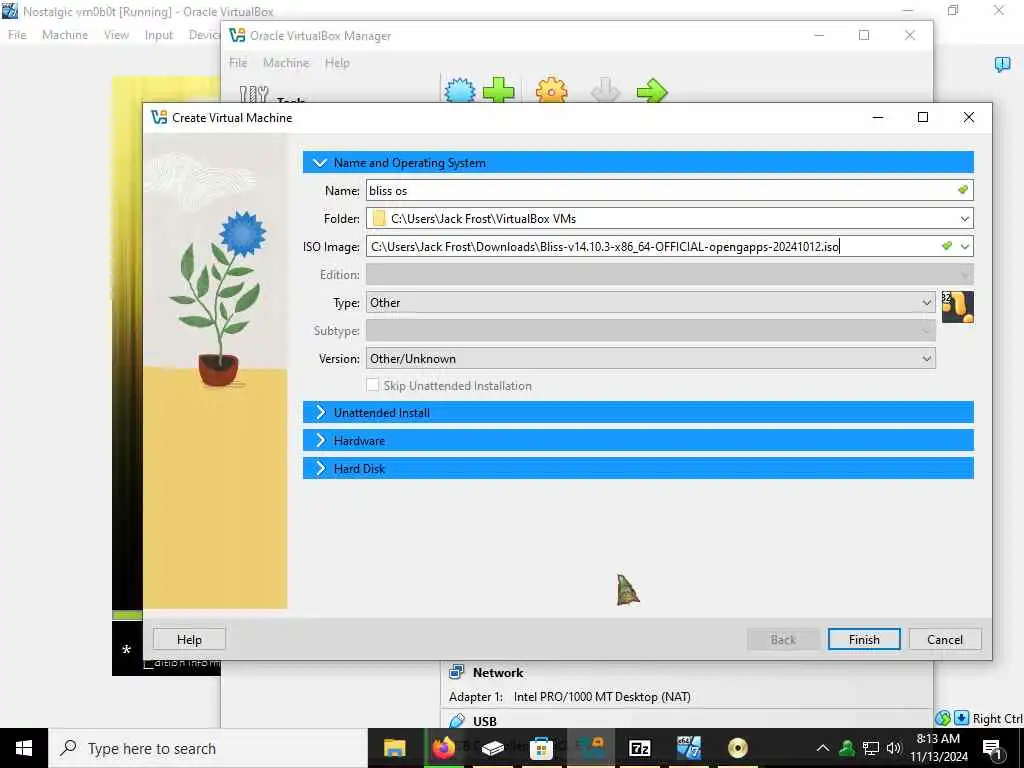The width and height of the screenshot is (1024, 768).
Task: Click the green user tray icon
Action: 847,748
